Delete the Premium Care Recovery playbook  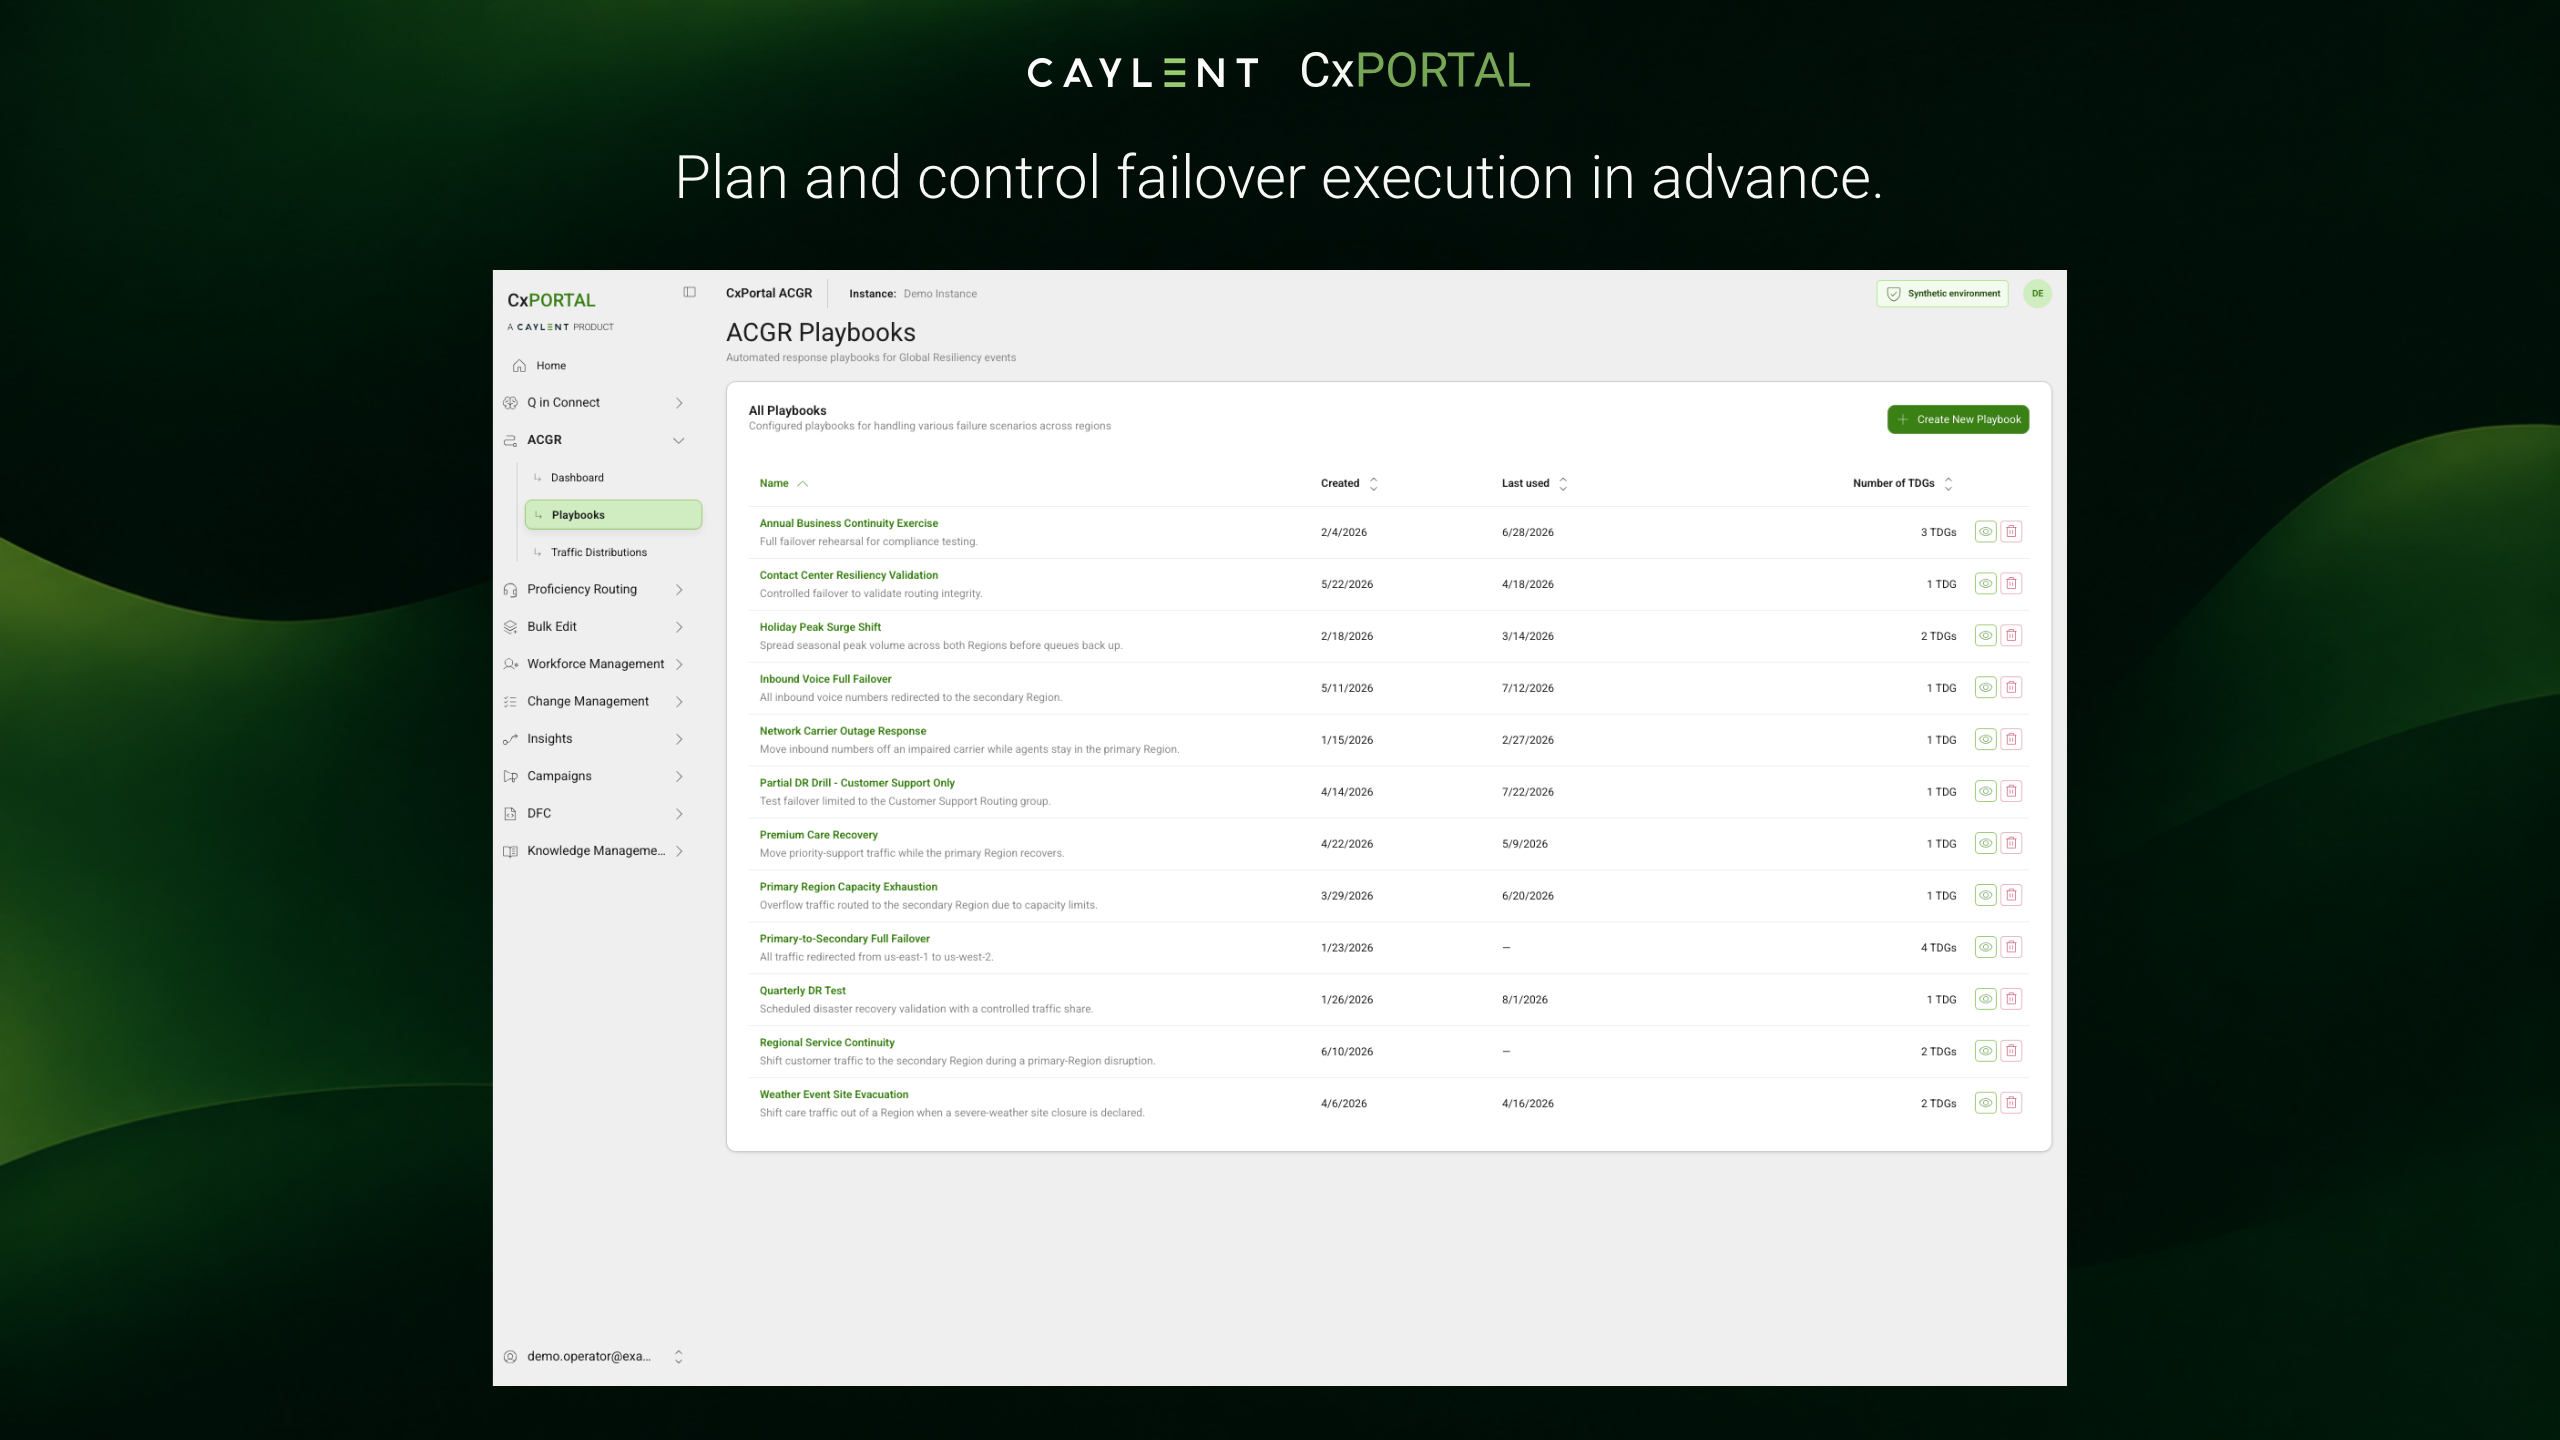[2011, 844]
